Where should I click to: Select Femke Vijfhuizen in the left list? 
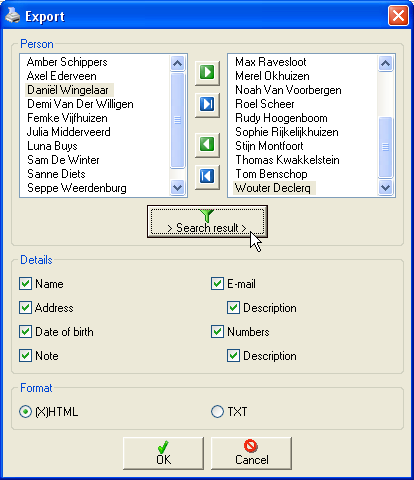67,118
